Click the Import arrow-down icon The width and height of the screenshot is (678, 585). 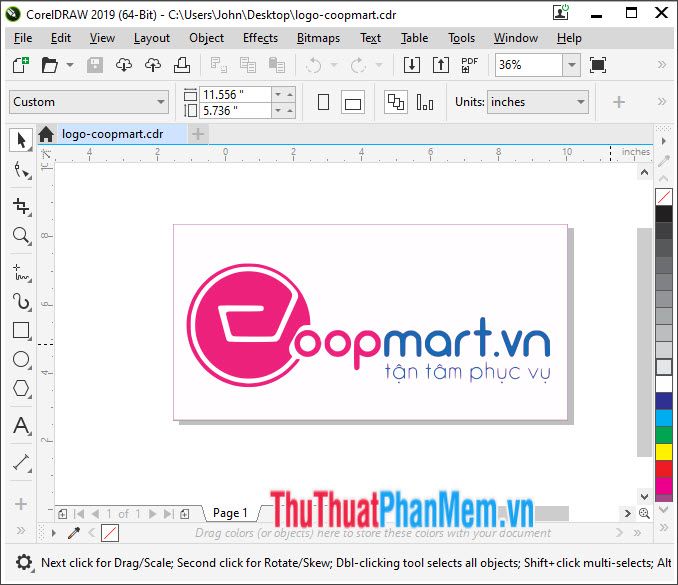tap(412, 65)
